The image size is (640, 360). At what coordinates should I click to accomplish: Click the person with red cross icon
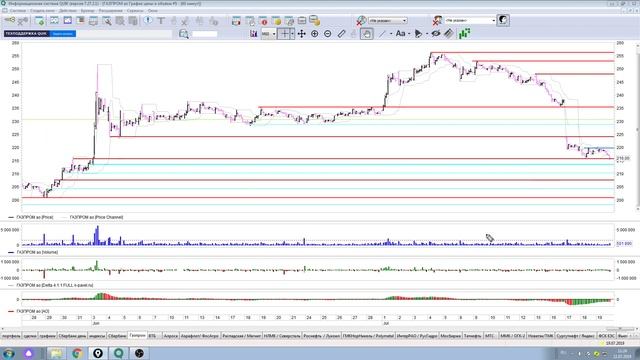(437, 20)
